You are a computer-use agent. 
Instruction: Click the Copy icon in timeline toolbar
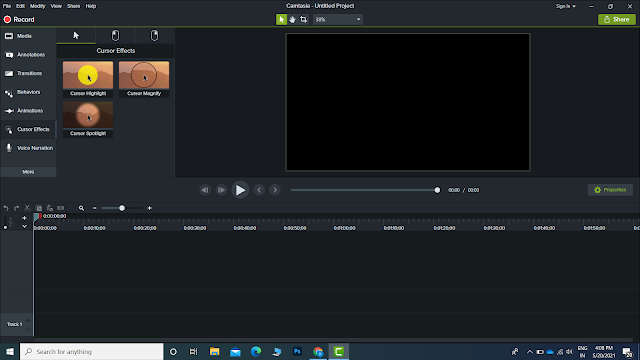[39, 208]
